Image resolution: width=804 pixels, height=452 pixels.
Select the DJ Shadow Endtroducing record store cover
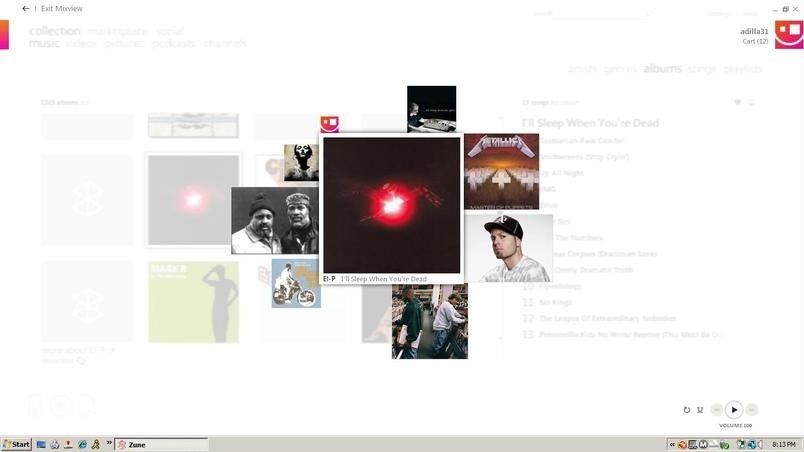(430, 321)
